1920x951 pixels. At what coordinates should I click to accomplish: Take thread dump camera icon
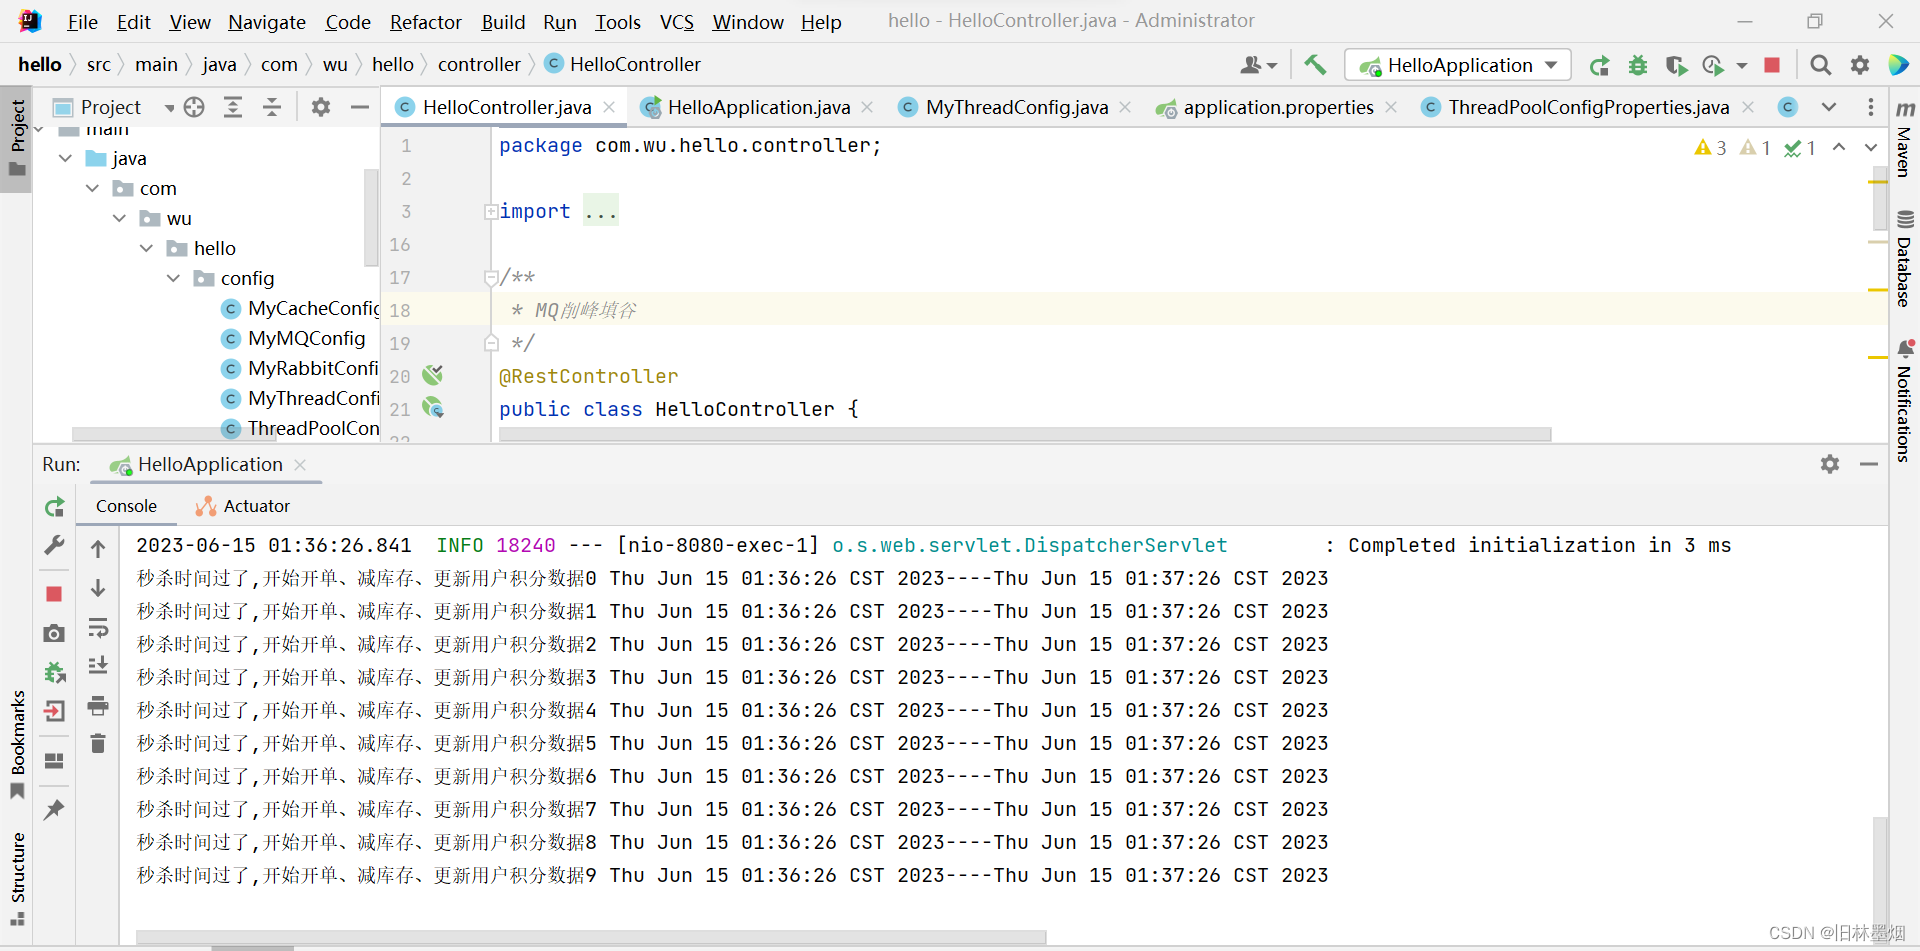[x=55, y=633]
